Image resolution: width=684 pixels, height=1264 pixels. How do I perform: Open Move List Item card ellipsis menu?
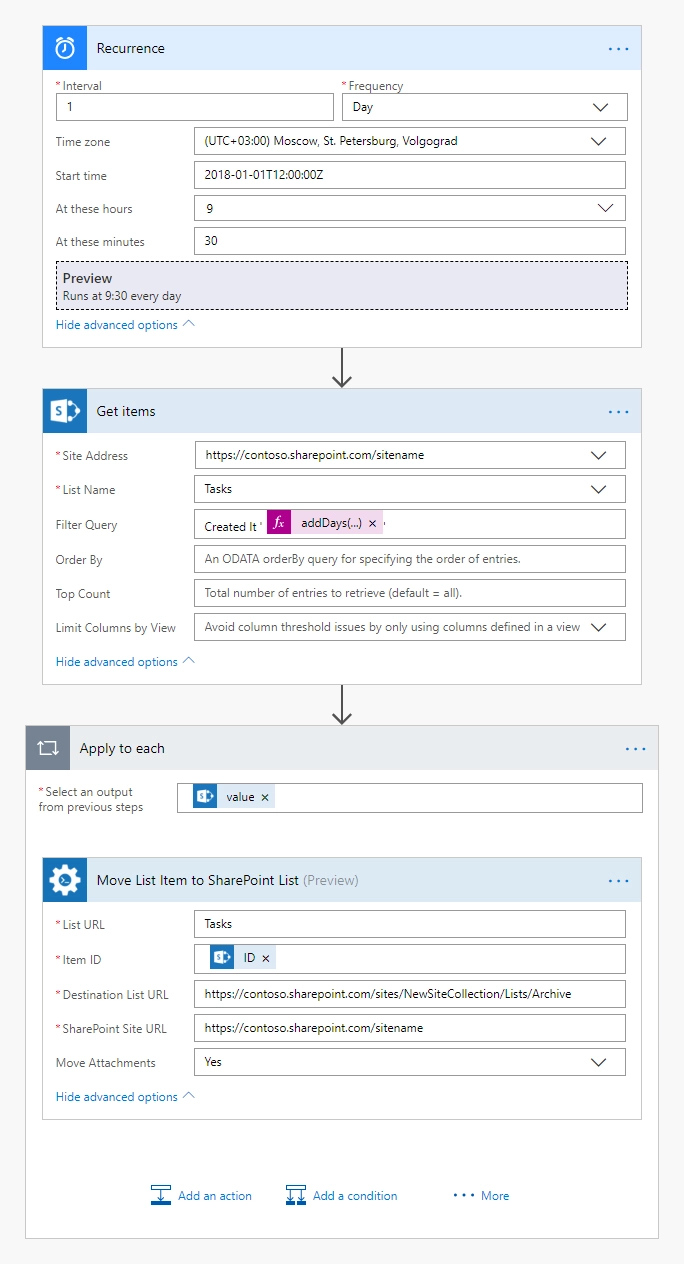[619, 881]
